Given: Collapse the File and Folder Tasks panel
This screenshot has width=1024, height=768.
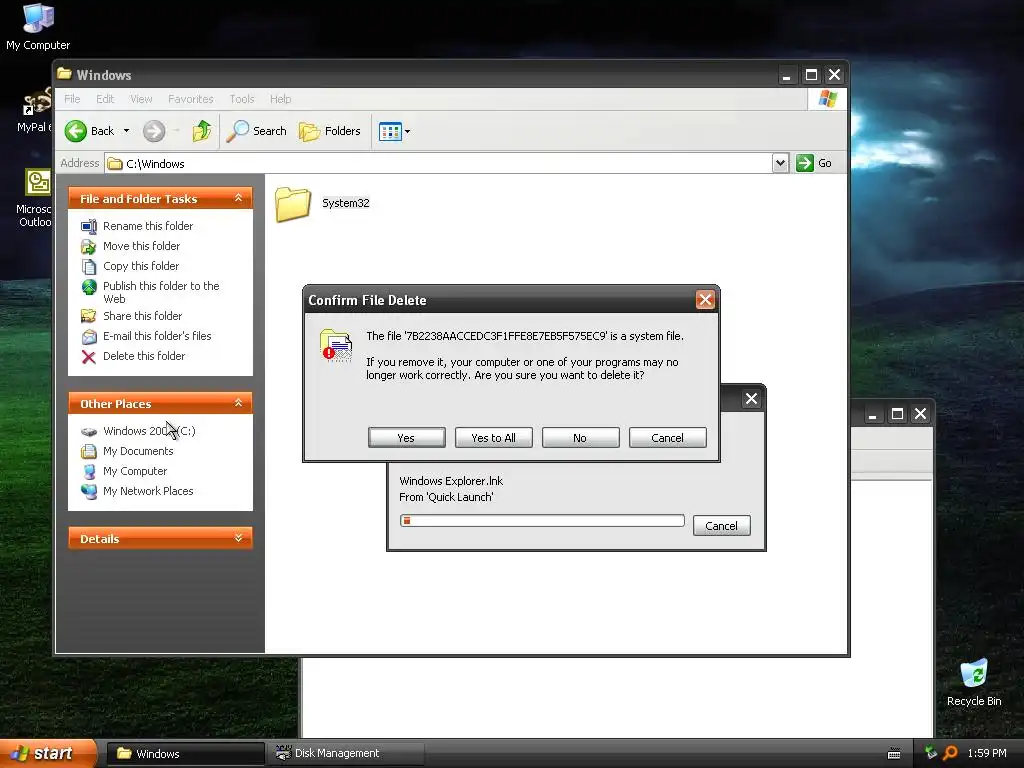Looking at the screenshot, I should click(x=238, y=198).
